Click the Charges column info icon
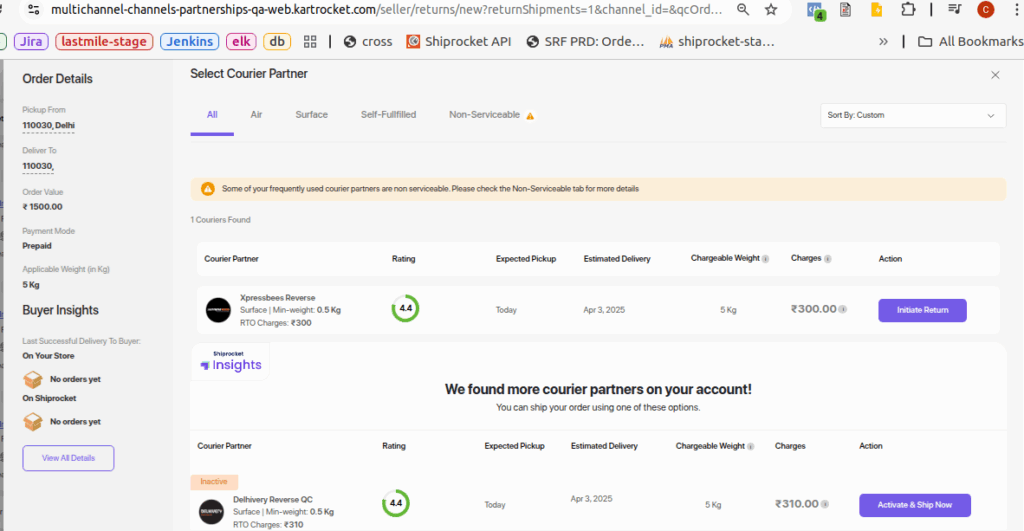The image size is (1024, 531). 829,259
